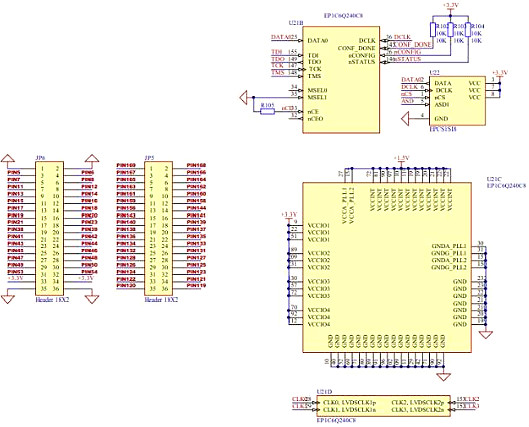Image resolution: width=529 pixels, height=427 pixels.
Task: Click the PIN169 net label on JP5
Action: tap(126, 165)
